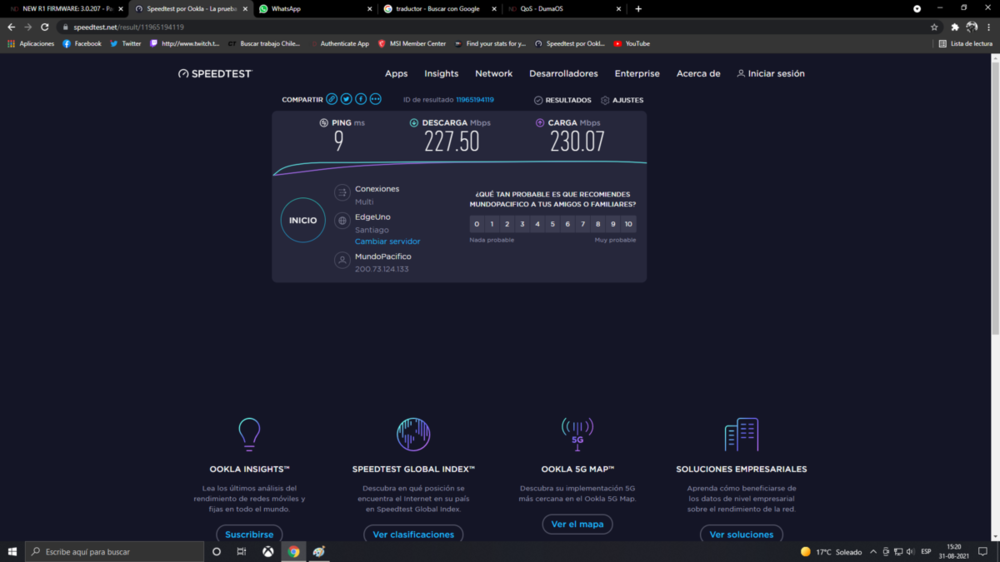Click the Speedtest logo

pyautogui.click(x=216, y=74)
